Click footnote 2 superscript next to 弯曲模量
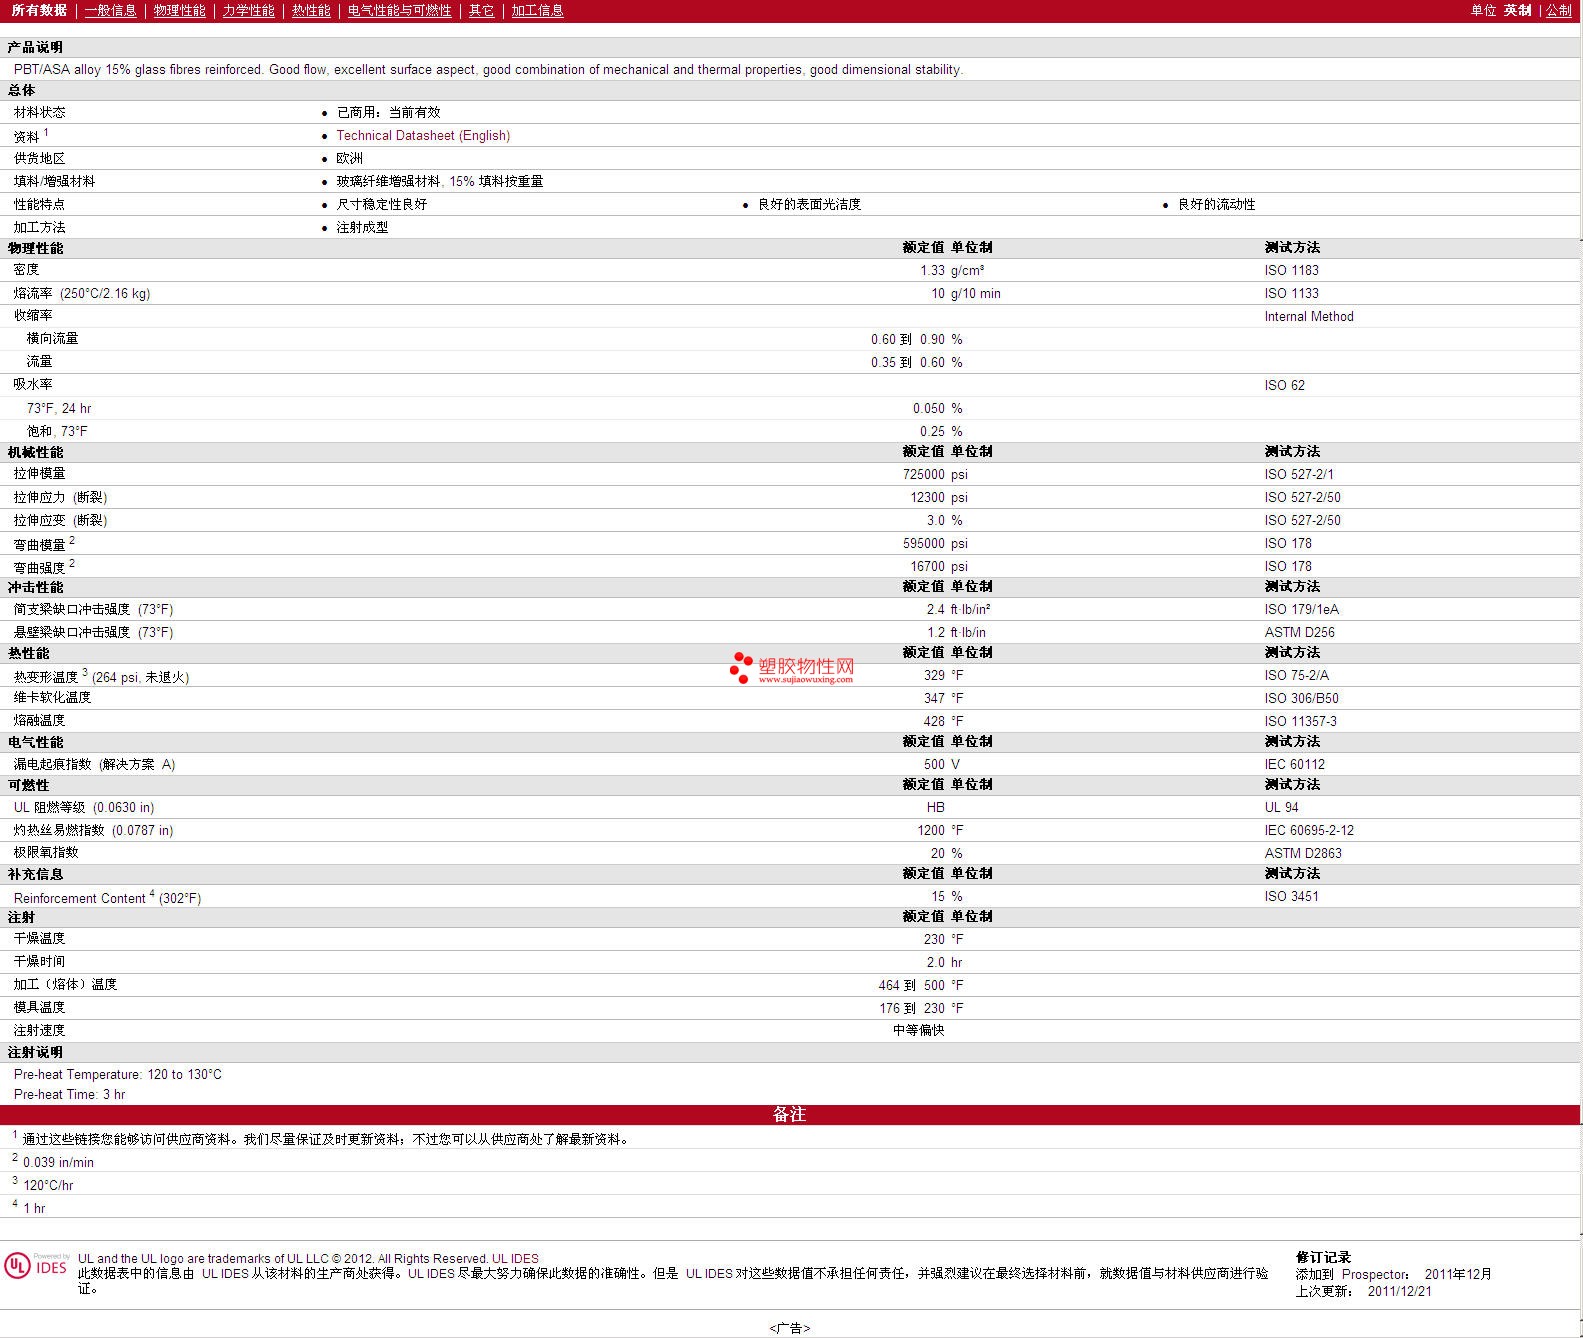Screen dimensions: 1583x1338 [x=72, y=540]
